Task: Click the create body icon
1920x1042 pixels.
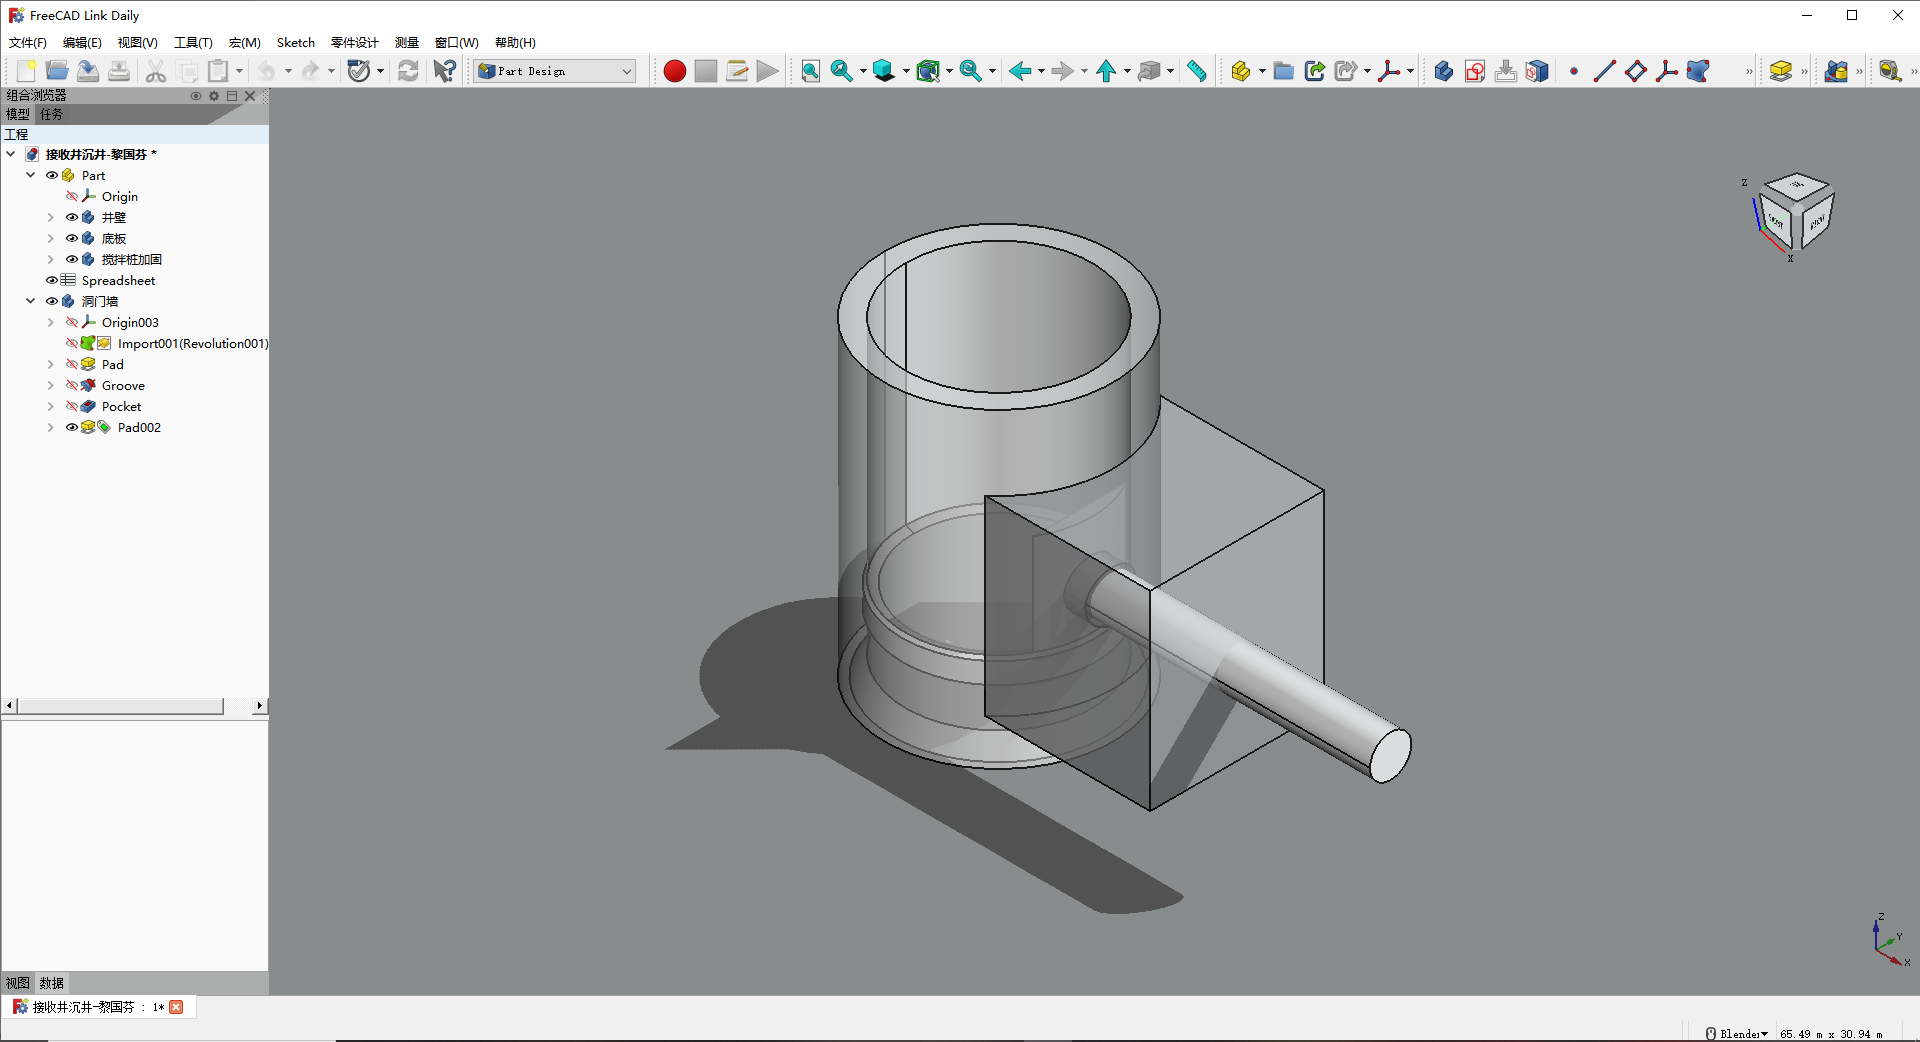Action: click(1443, 71)
